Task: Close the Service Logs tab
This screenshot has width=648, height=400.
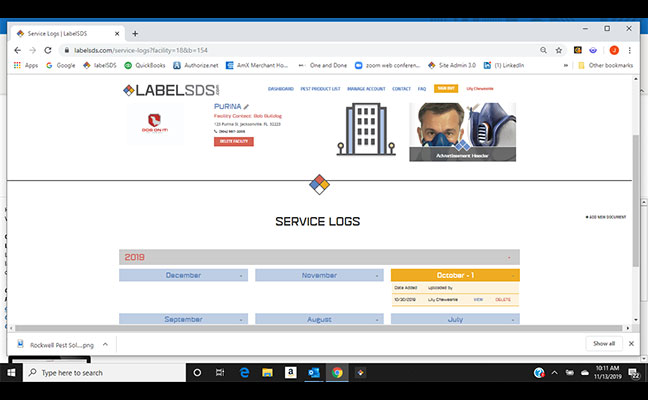Action: 117,33
